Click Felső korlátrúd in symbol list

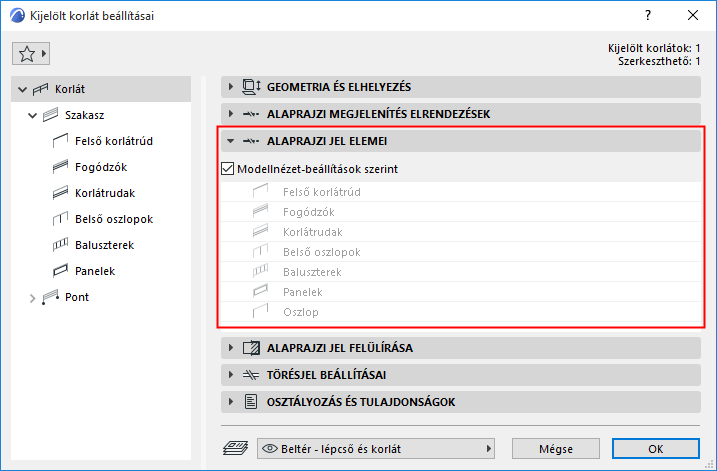coord(322,192)
